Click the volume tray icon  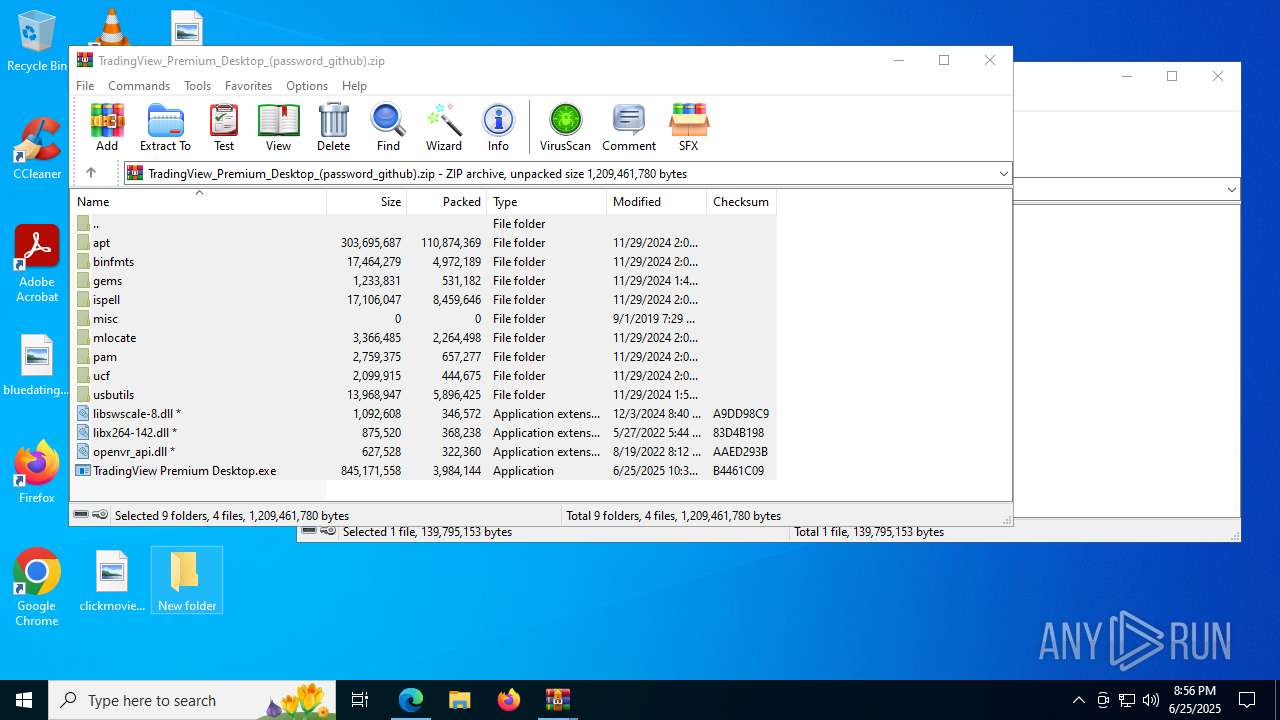point(1151,700)
